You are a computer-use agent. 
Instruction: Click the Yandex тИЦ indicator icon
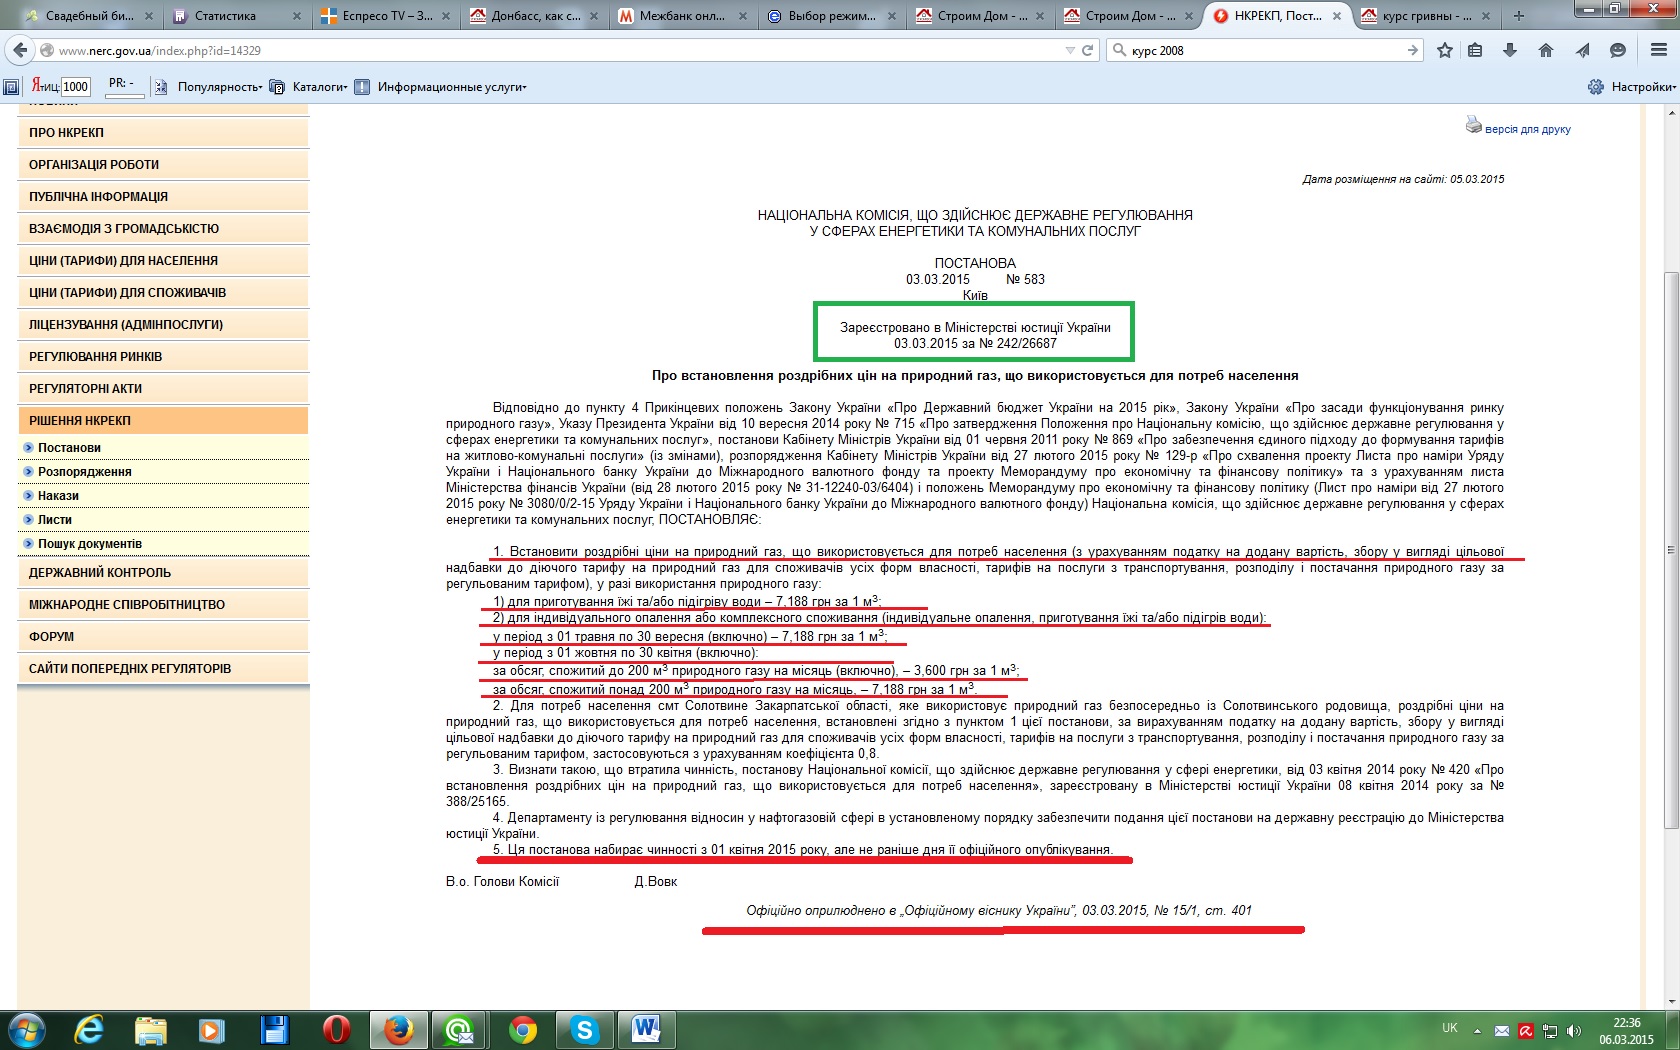coord(44,86)
